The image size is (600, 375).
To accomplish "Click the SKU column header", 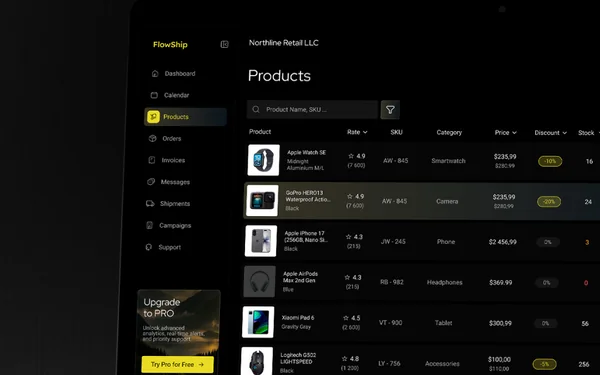I will click(x=396, y=132).
